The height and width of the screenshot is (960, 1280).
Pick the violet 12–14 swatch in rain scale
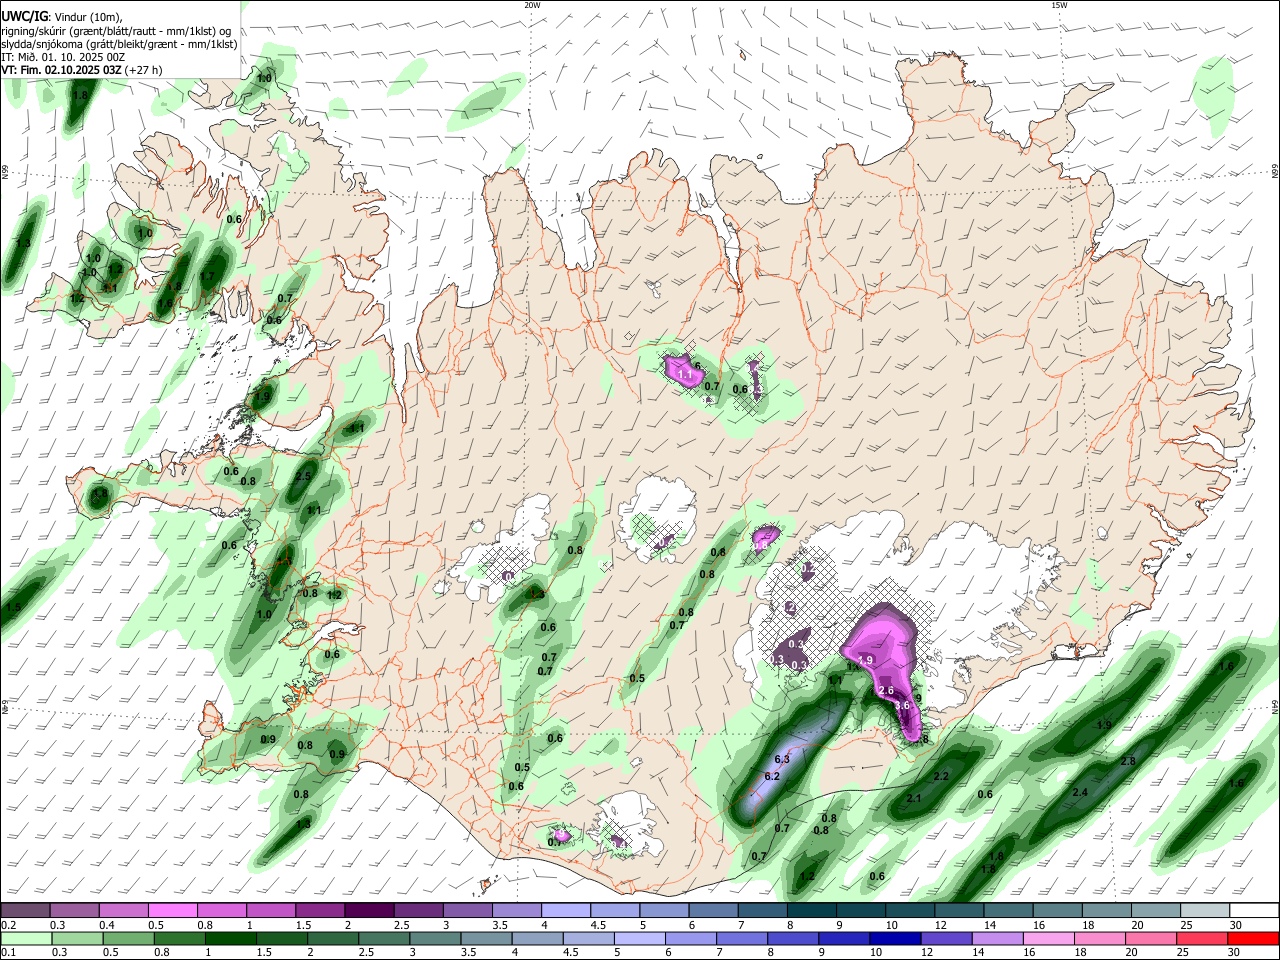[x=945, y=938]
